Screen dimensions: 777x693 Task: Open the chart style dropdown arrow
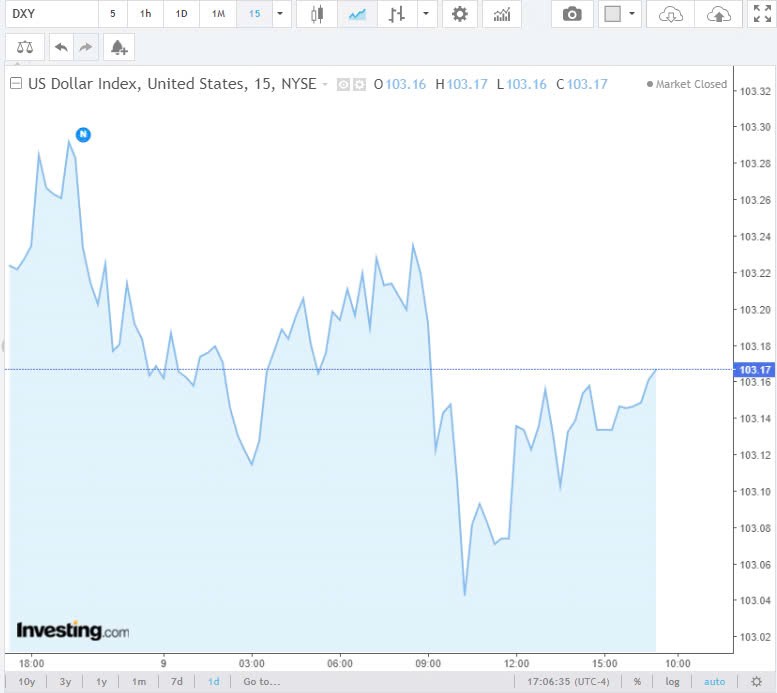[426, 13]
